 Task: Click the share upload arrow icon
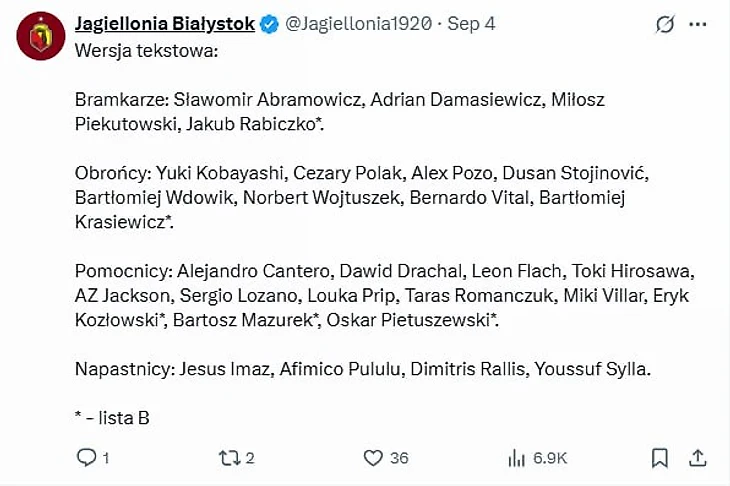698,458
